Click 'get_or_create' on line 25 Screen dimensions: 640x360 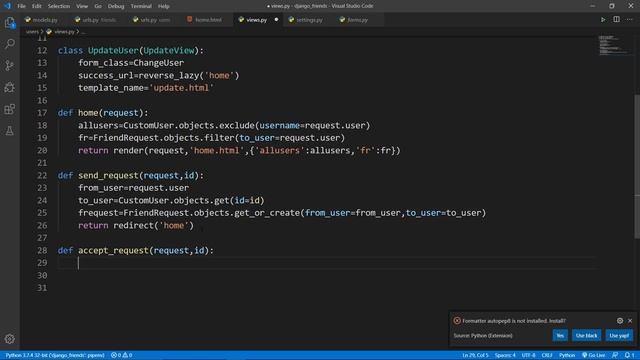coord(267,213)
